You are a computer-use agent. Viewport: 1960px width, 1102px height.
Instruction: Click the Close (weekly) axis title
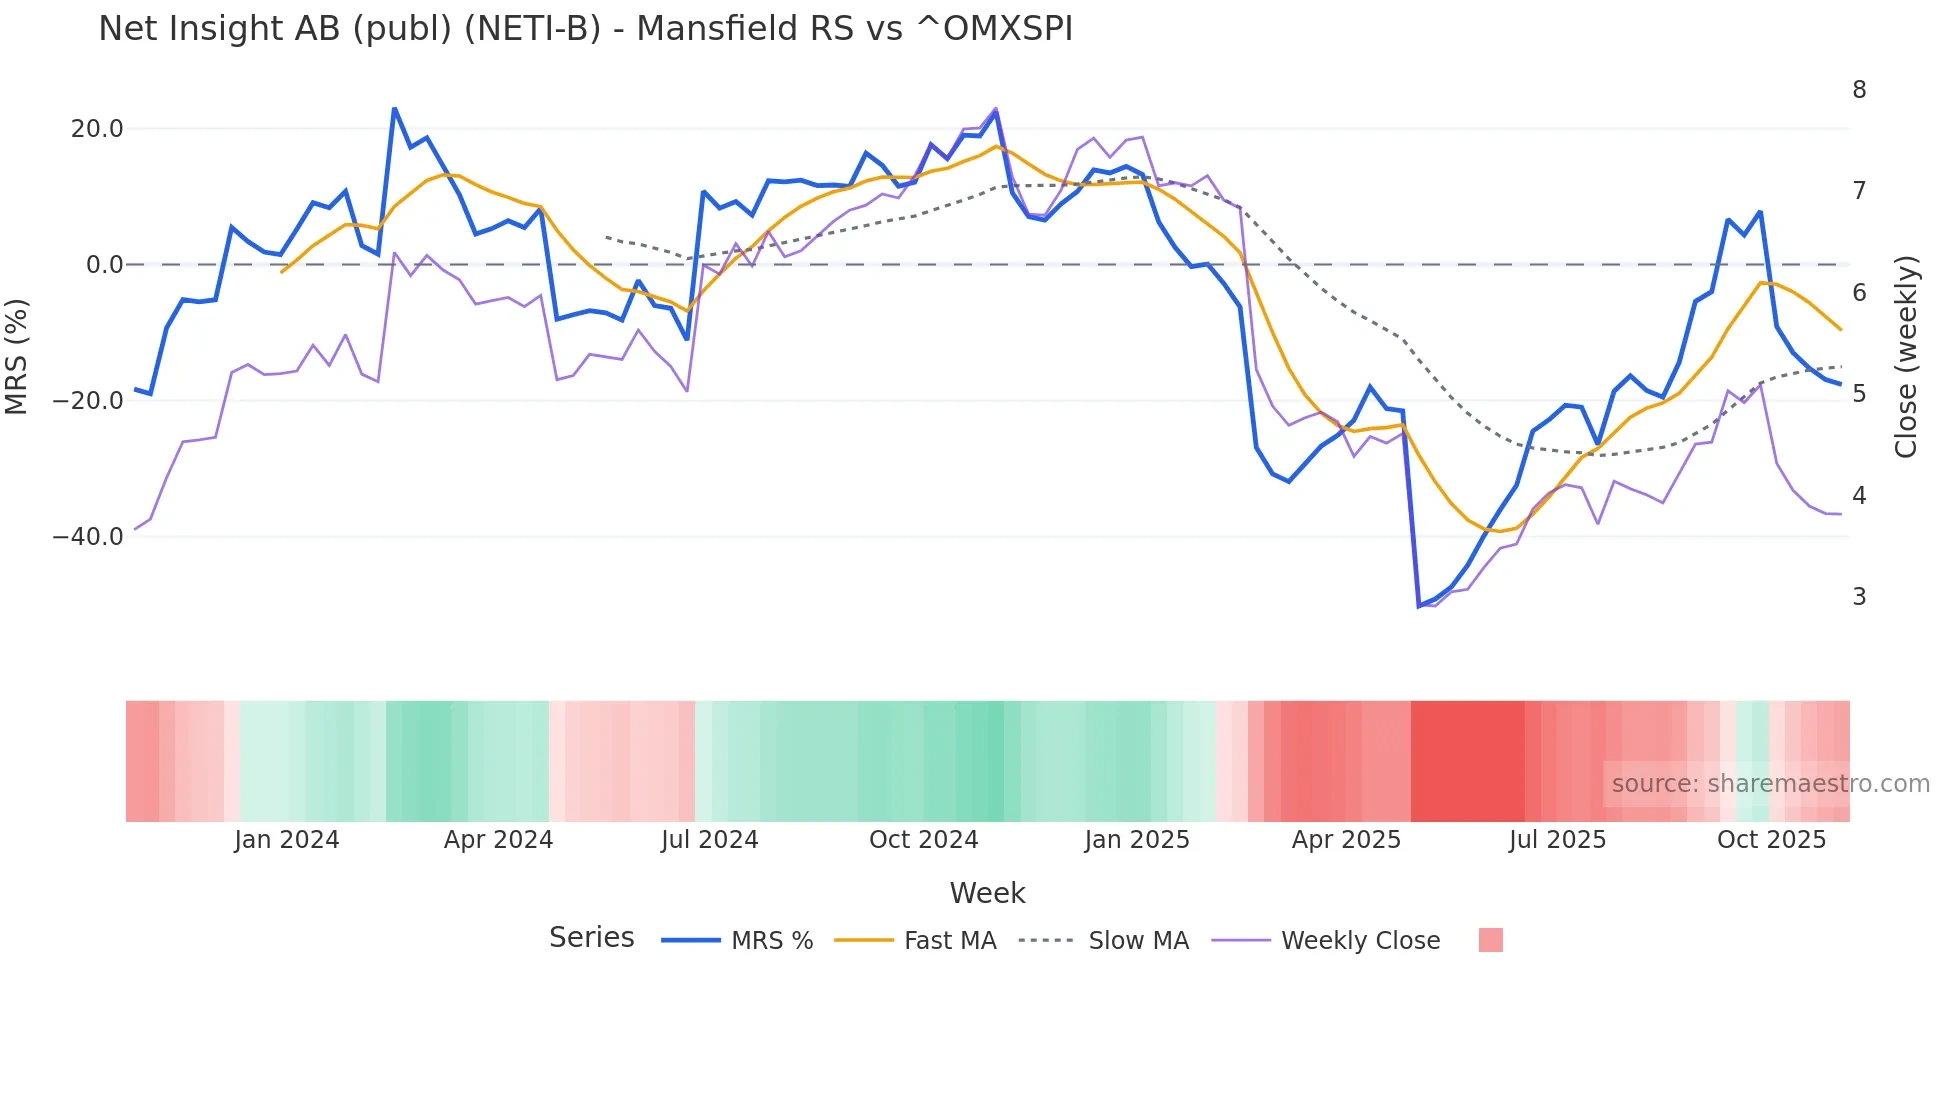[x=1906, y=356]
